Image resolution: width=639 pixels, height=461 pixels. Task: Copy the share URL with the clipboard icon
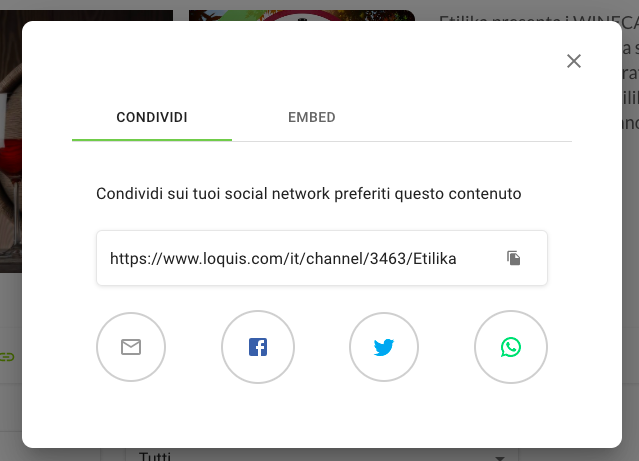(513, 258)
